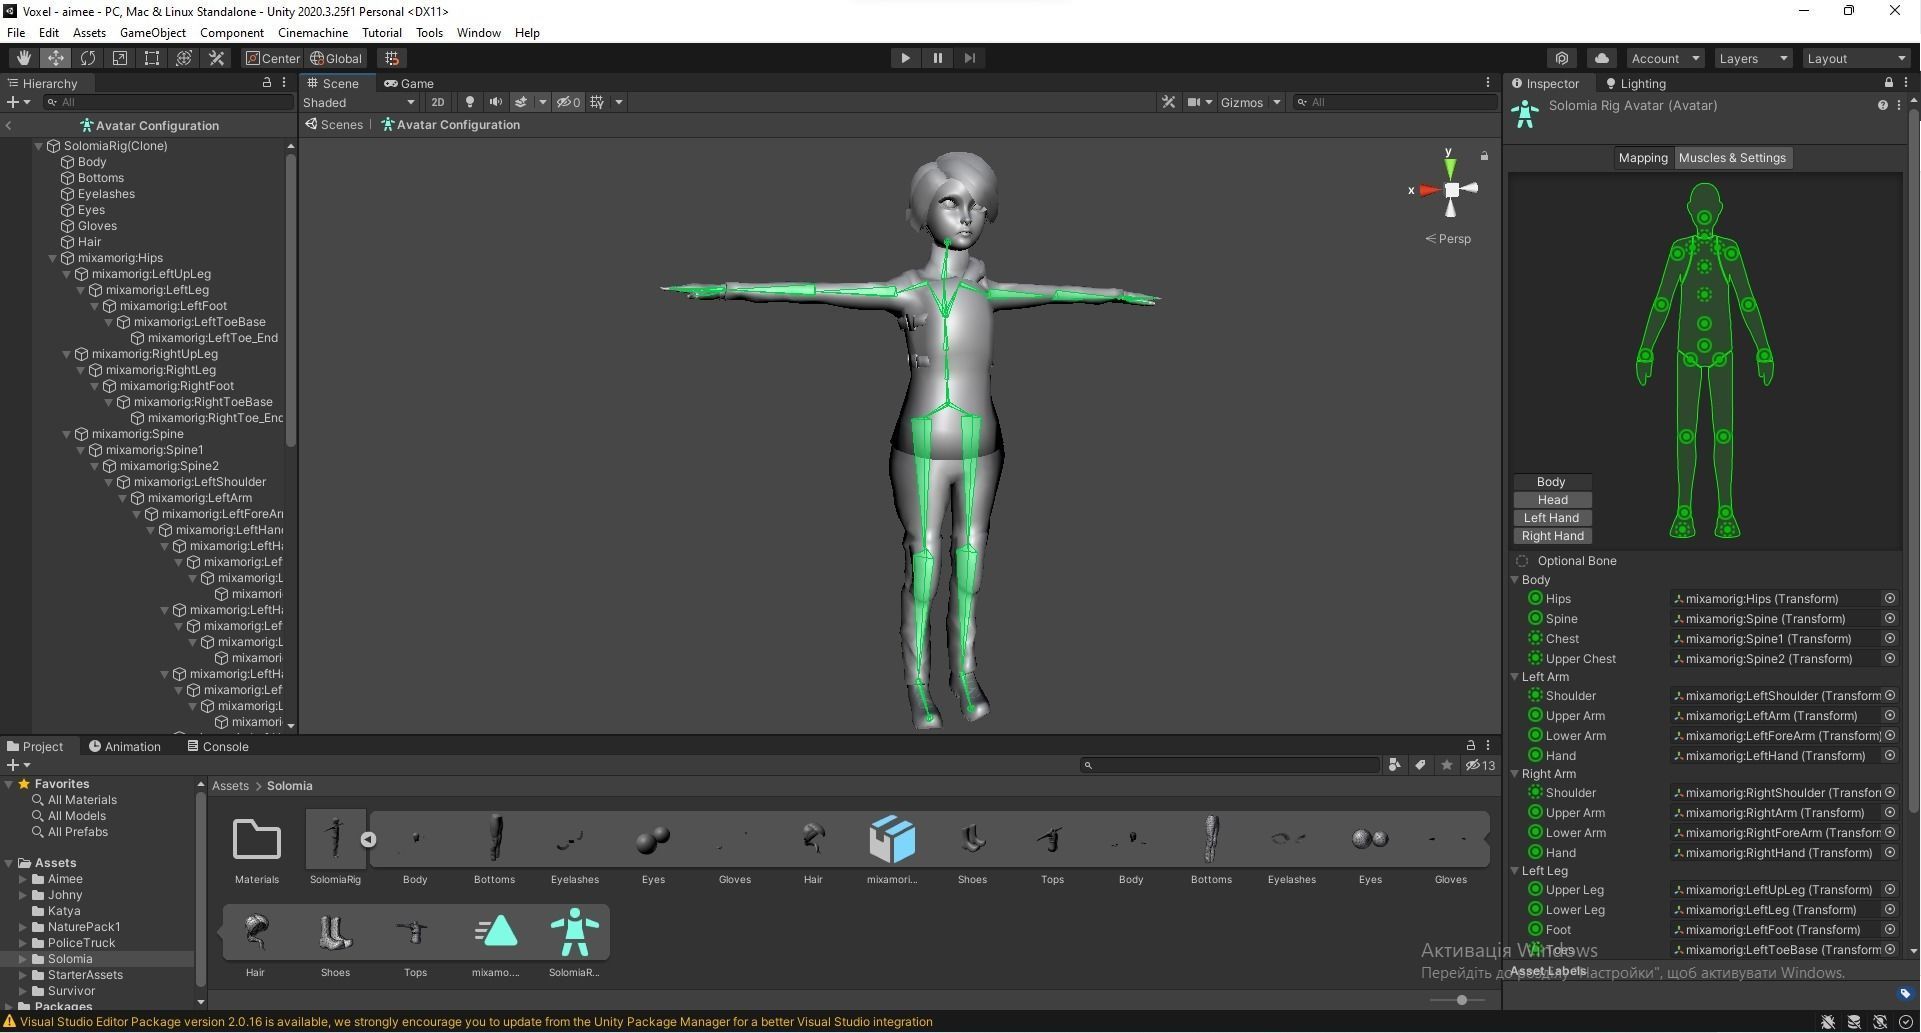Viewport: 1921px width, 1033px height.
Task: Open scene component tools icon
Action: 1168,102
